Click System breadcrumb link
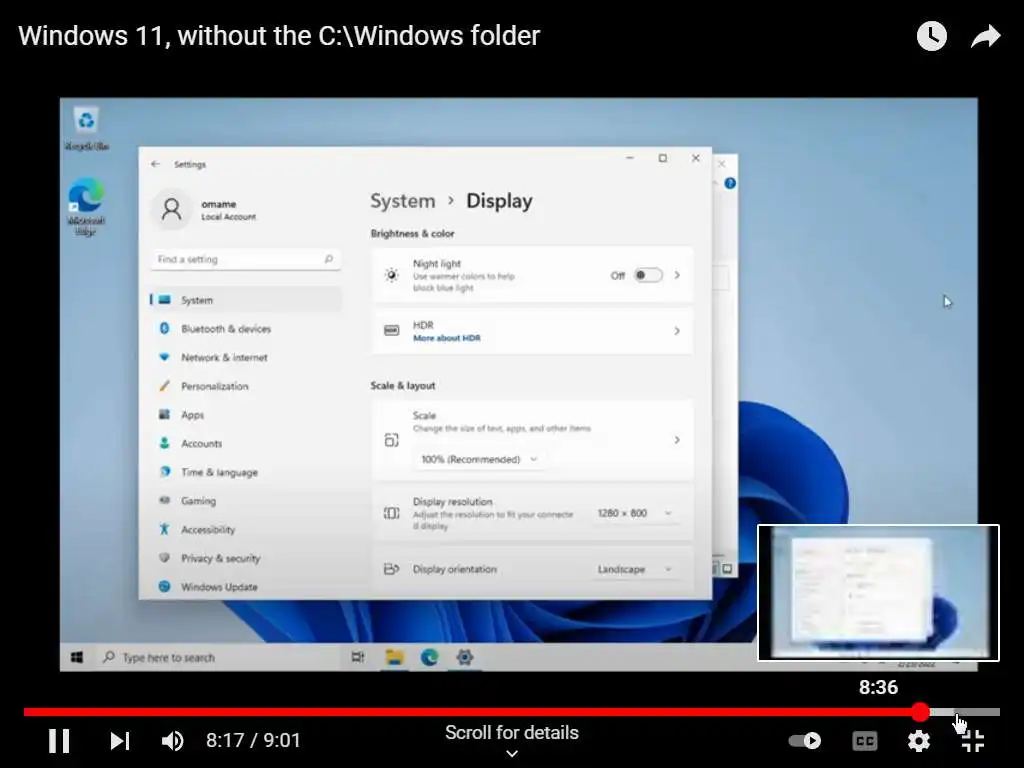The image size is (1024, 768). (x=402, y=201)
